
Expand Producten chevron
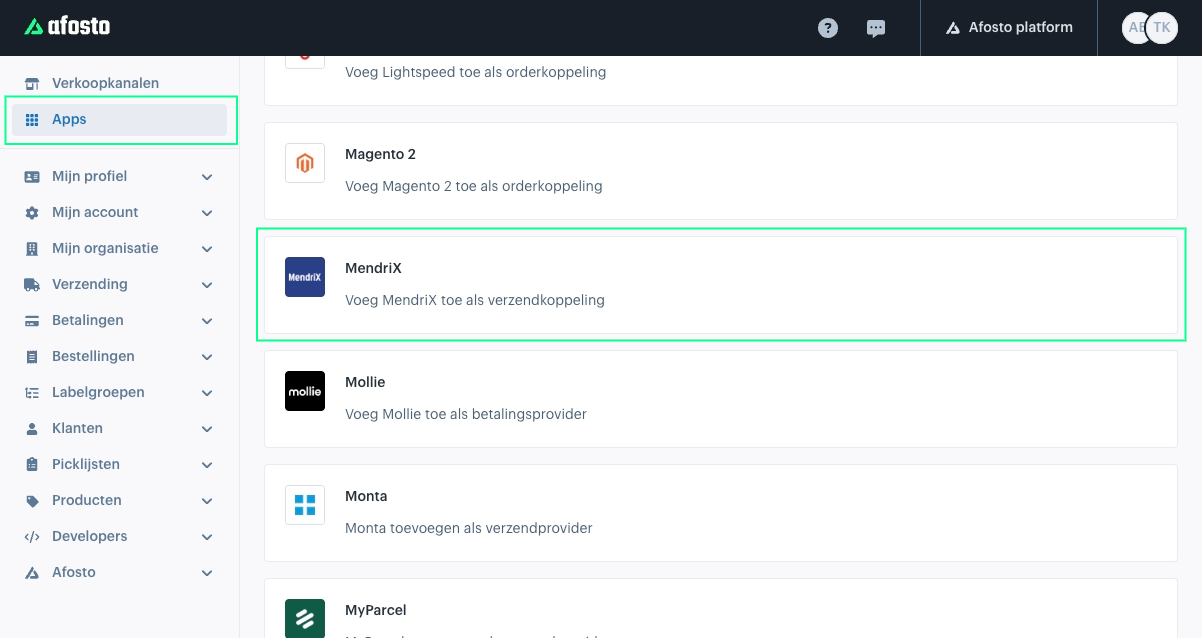[207, 501]
